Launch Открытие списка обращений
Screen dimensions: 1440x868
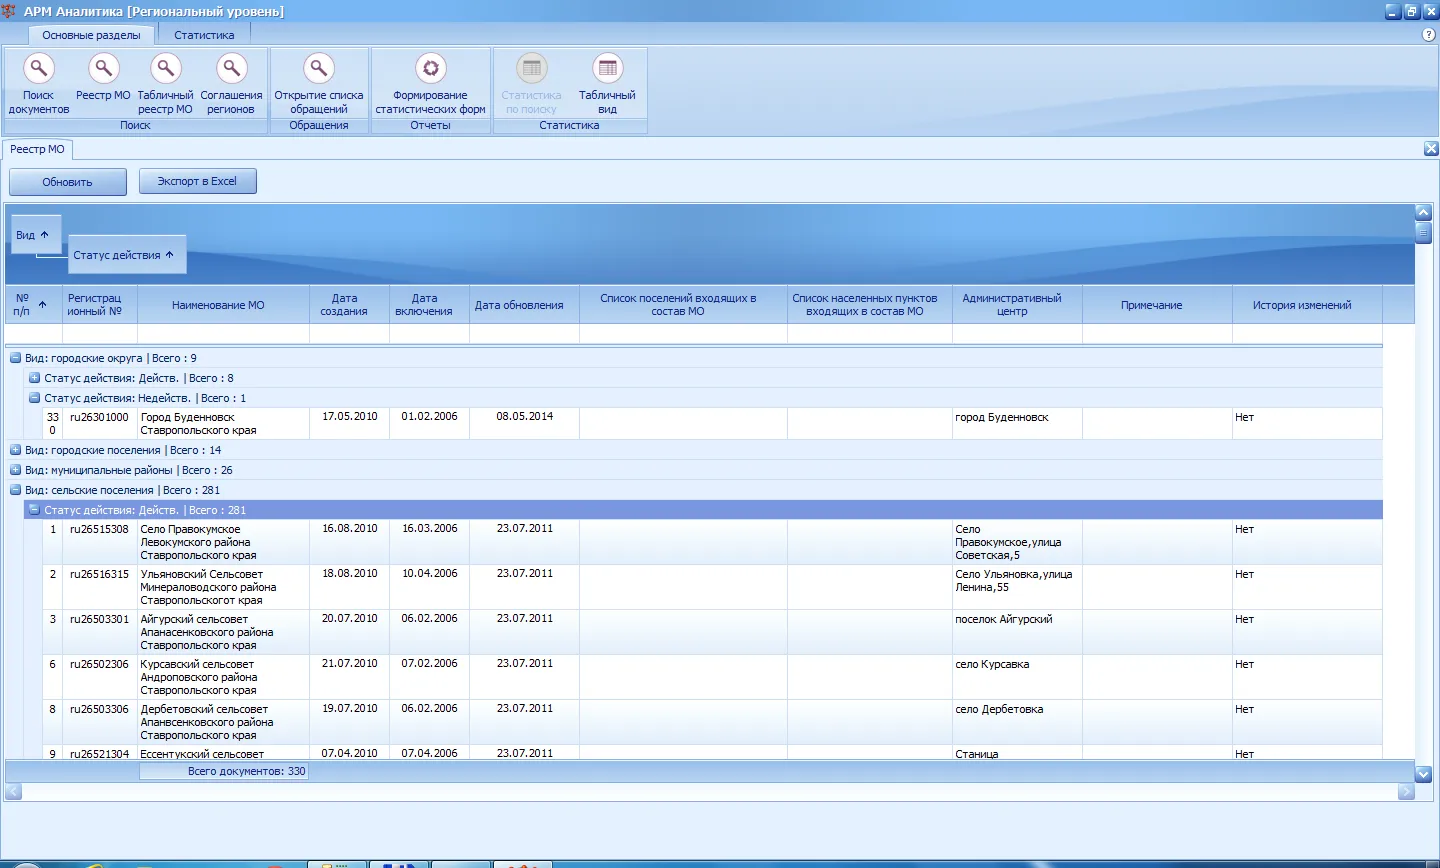coord(319,84)
